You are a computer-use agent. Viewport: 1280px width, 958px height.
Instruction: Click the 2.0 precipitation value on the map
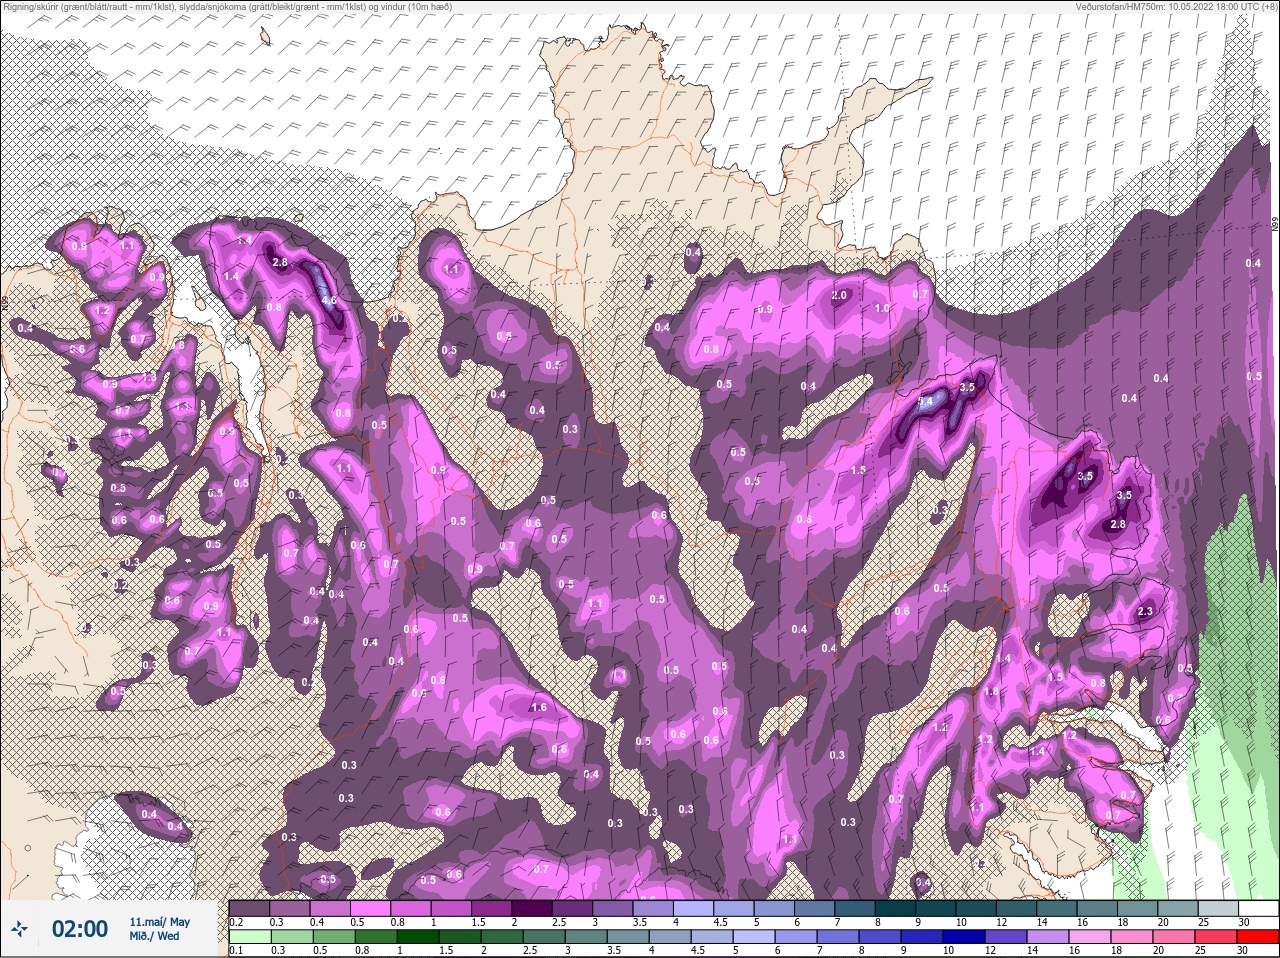[x=839, y=295]
